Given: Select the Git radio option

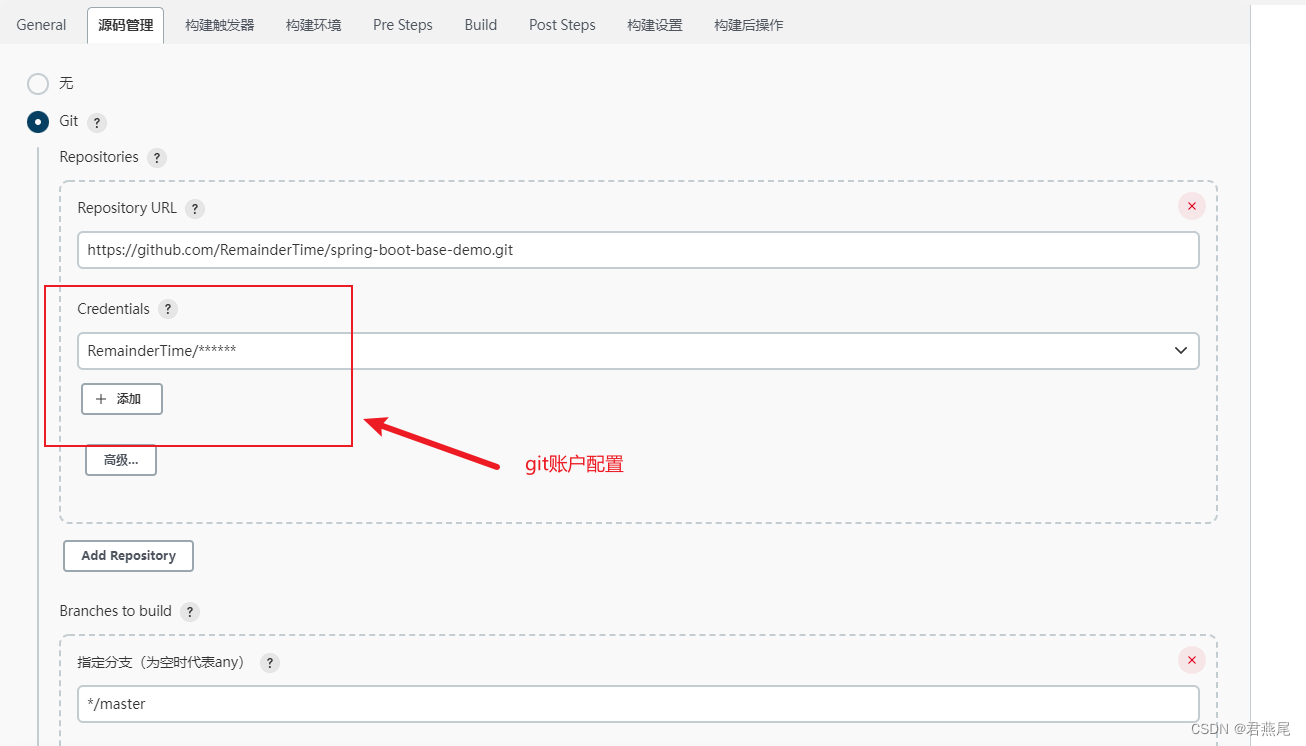Looking at the screenshot, I should click(x=38, y=122).
